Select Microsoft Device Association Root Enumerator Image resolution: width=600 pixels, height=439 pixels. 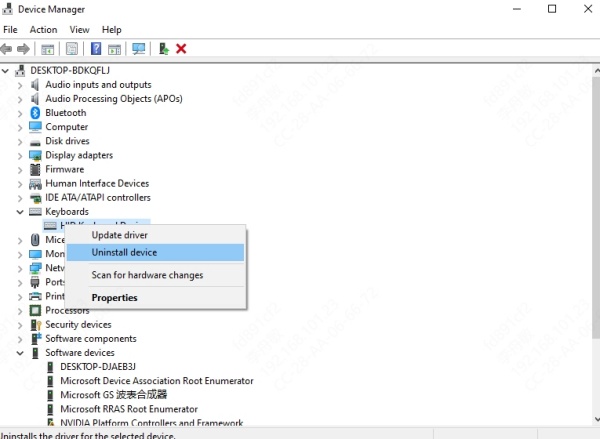(x=157, y=381)
